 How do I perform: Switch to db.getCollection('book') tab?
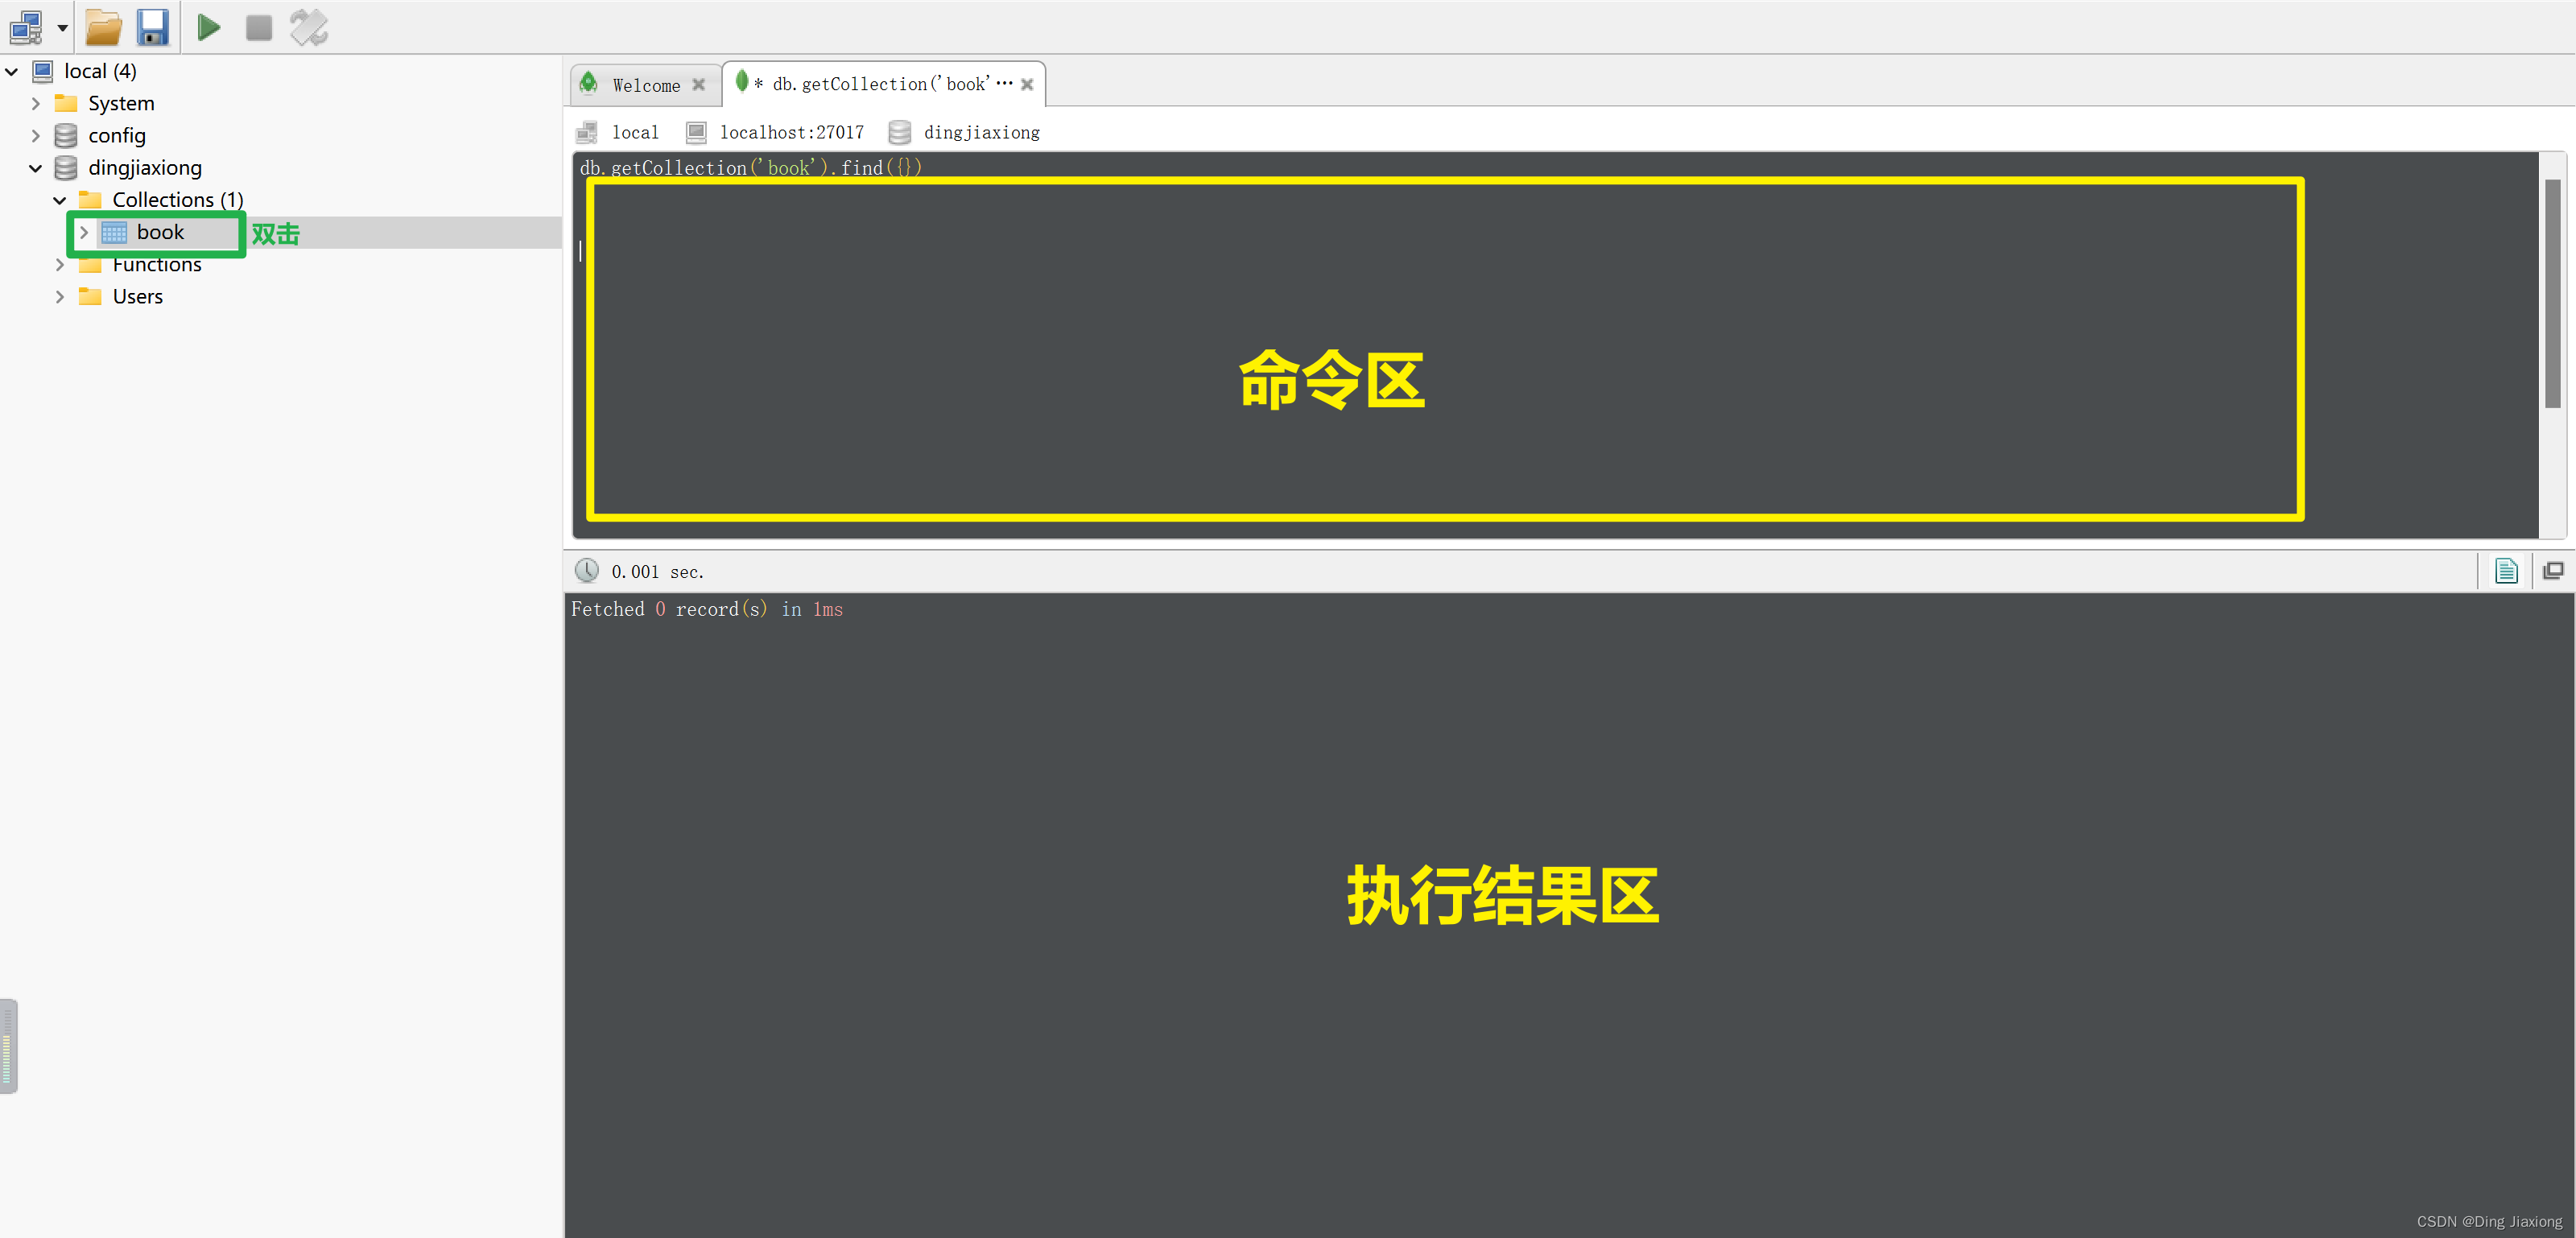(x=883, y=84)
